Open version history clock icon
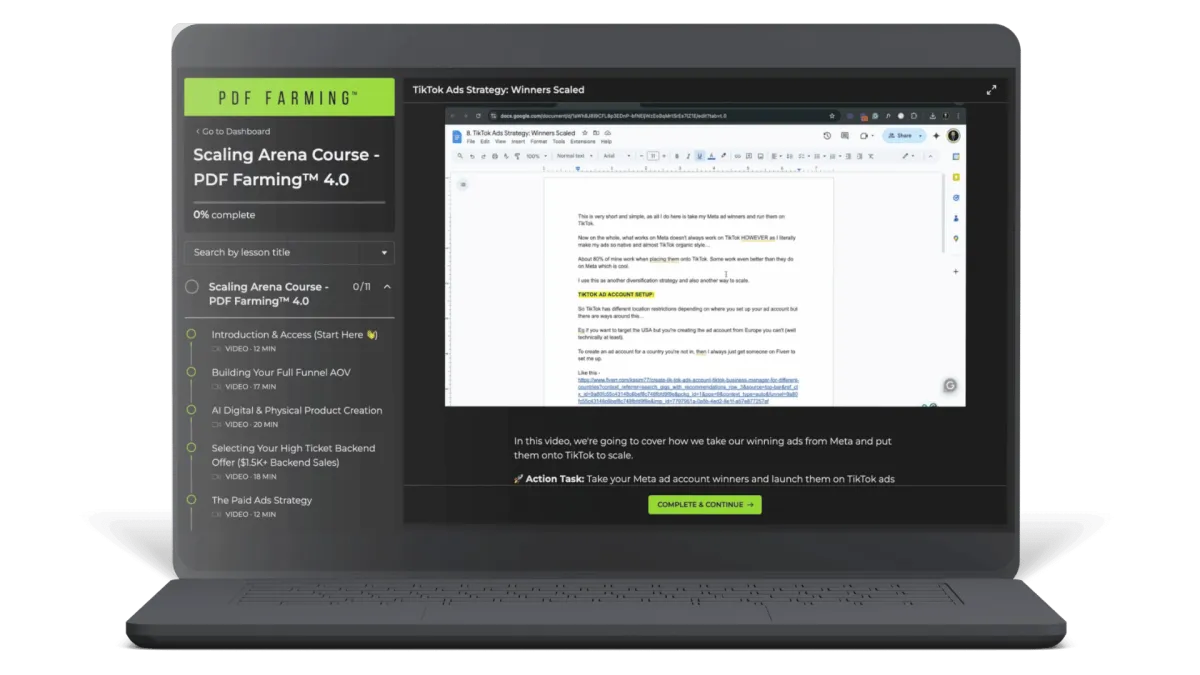 827,135
